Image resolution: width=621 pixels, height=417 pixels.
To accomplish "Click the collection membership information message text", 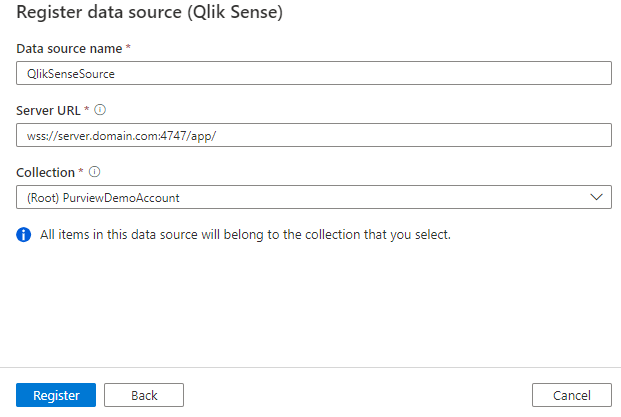I will pyautogui.click(x=246, y=235).
